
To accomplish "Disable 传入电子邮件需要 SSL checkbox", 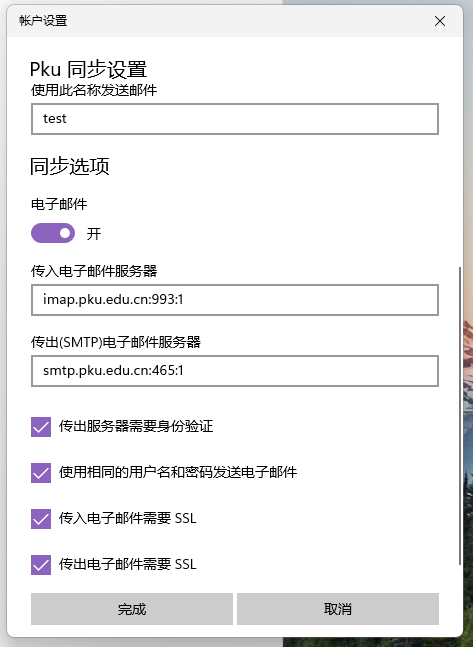I will (41, 519).
